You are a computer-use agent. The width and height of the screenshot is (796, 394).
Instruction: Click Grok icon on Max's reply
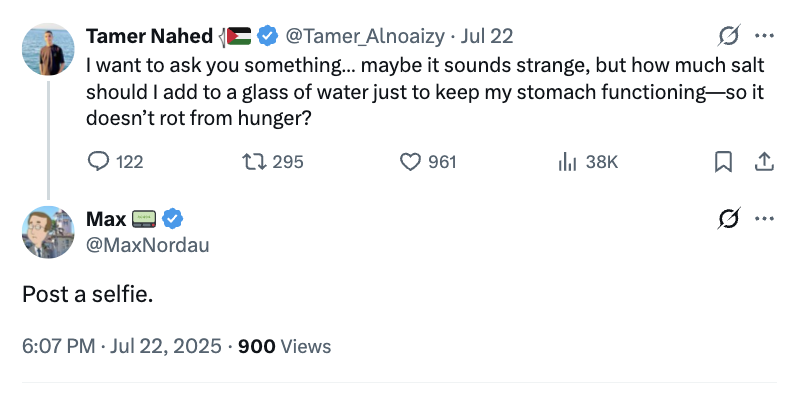tap(729, 218)
